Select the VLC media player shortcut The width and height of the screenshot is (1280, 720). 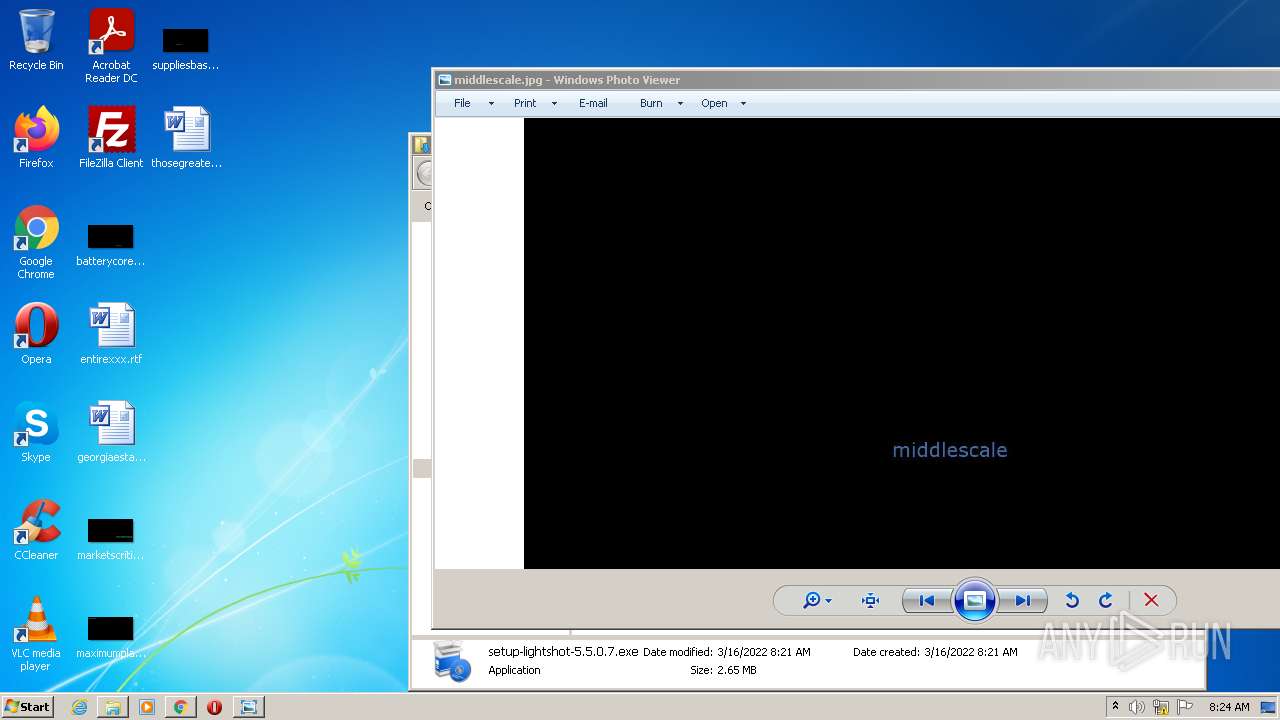tap(36, 634)
